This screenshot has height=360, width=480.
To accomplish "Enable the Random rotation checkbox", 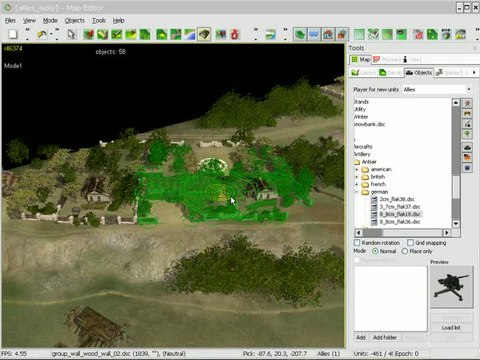I will pyautogui.click(x=357, y=242).
